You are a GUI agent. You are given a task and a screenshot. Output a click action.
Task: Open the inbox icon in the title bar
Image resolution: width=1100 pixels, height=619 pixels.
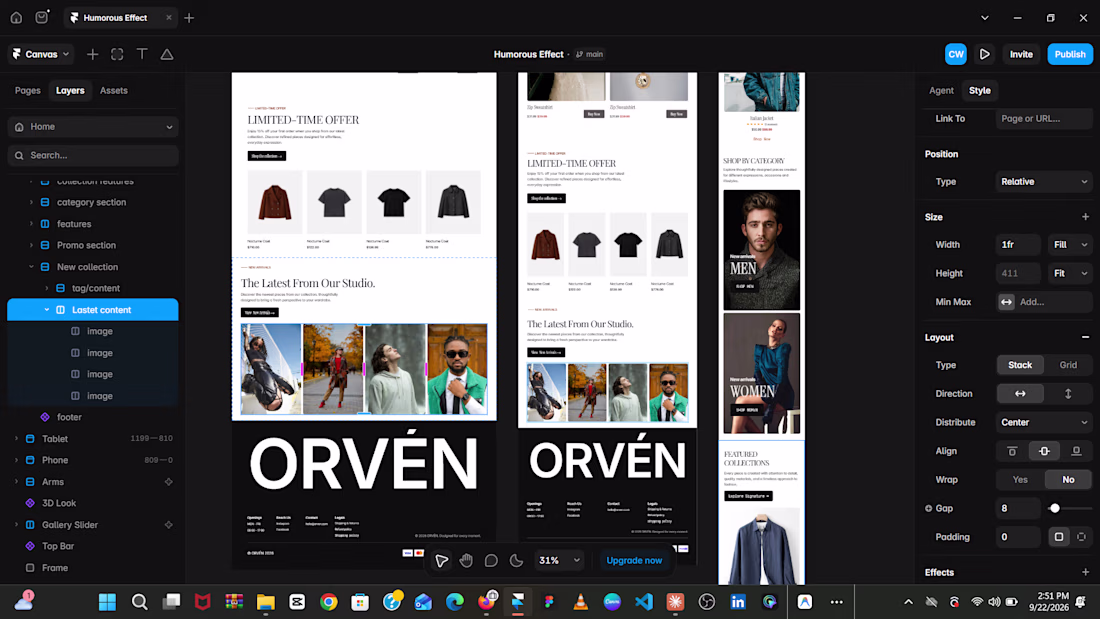pos(42,18)
